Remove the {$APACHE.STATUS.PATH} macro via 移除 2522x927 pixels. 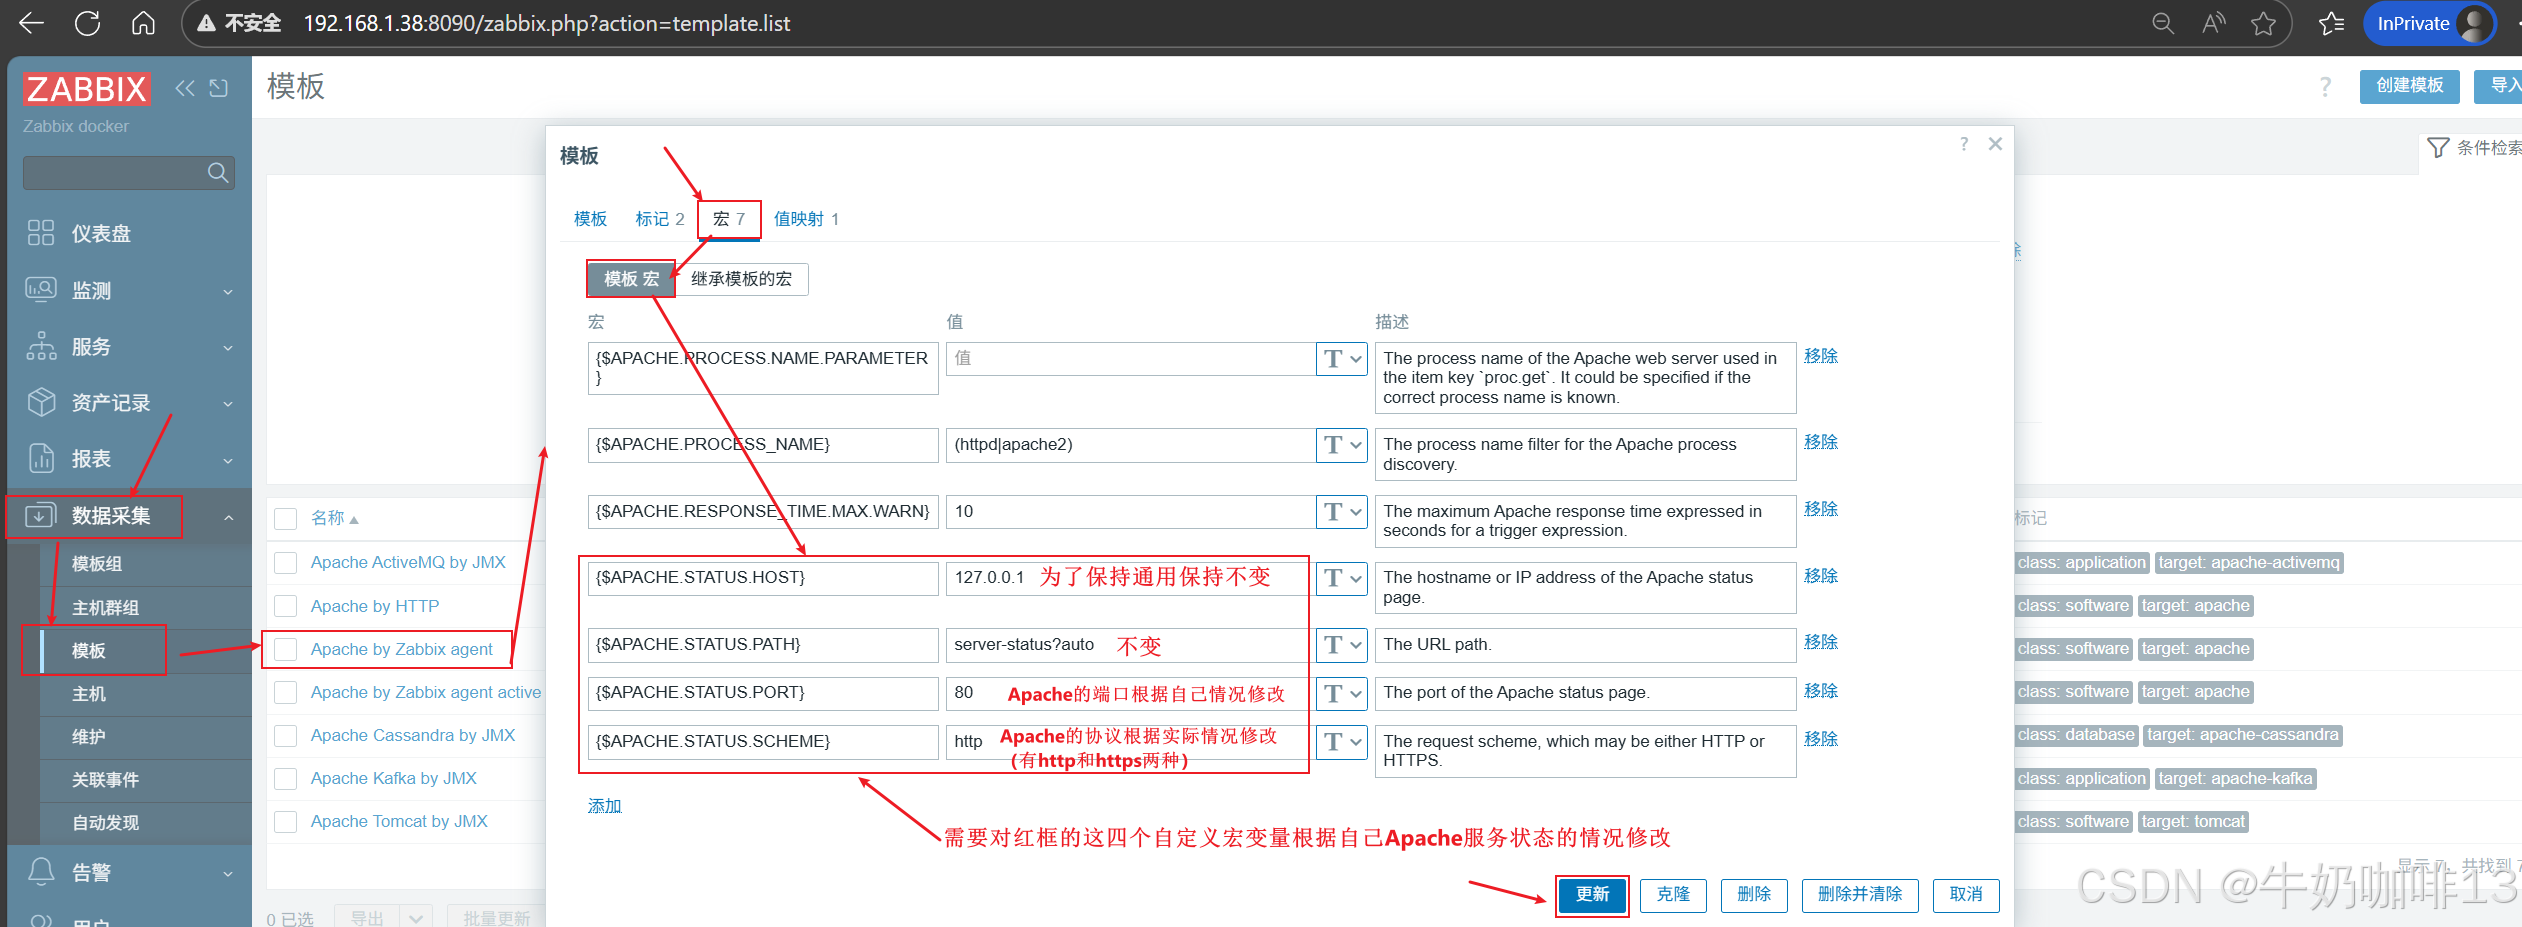[x=1821, y=642]
